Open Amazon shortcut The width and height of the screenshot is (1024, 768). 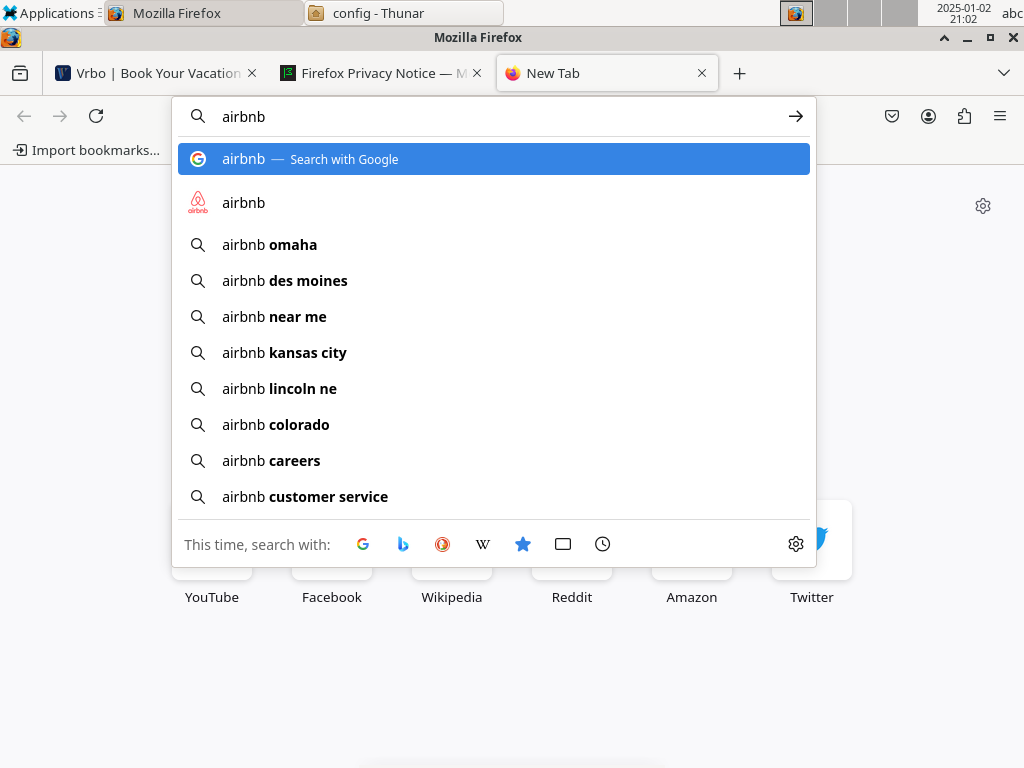(x=692, y=597)
